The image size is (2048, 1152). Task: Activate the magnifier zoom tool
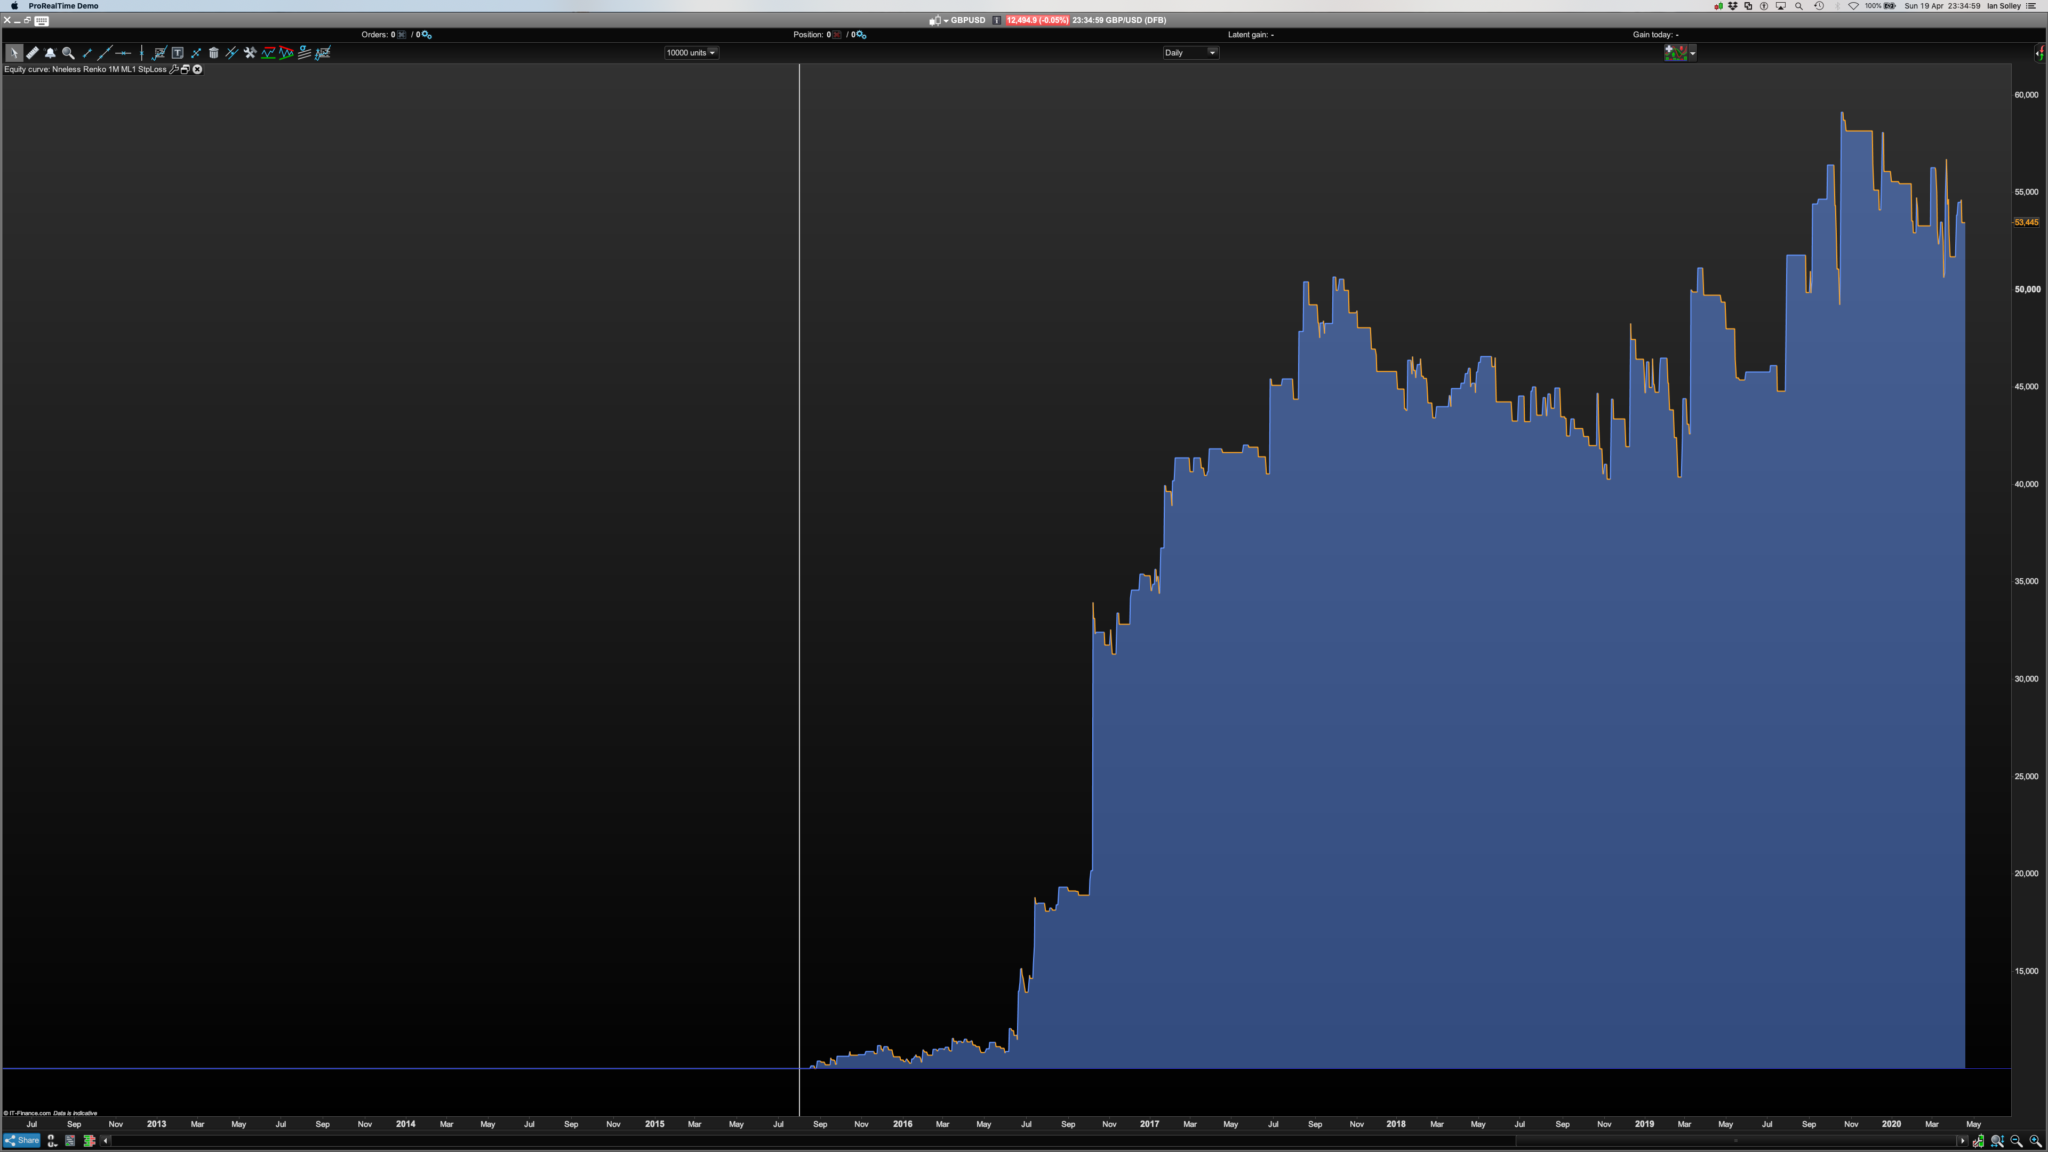68,53
